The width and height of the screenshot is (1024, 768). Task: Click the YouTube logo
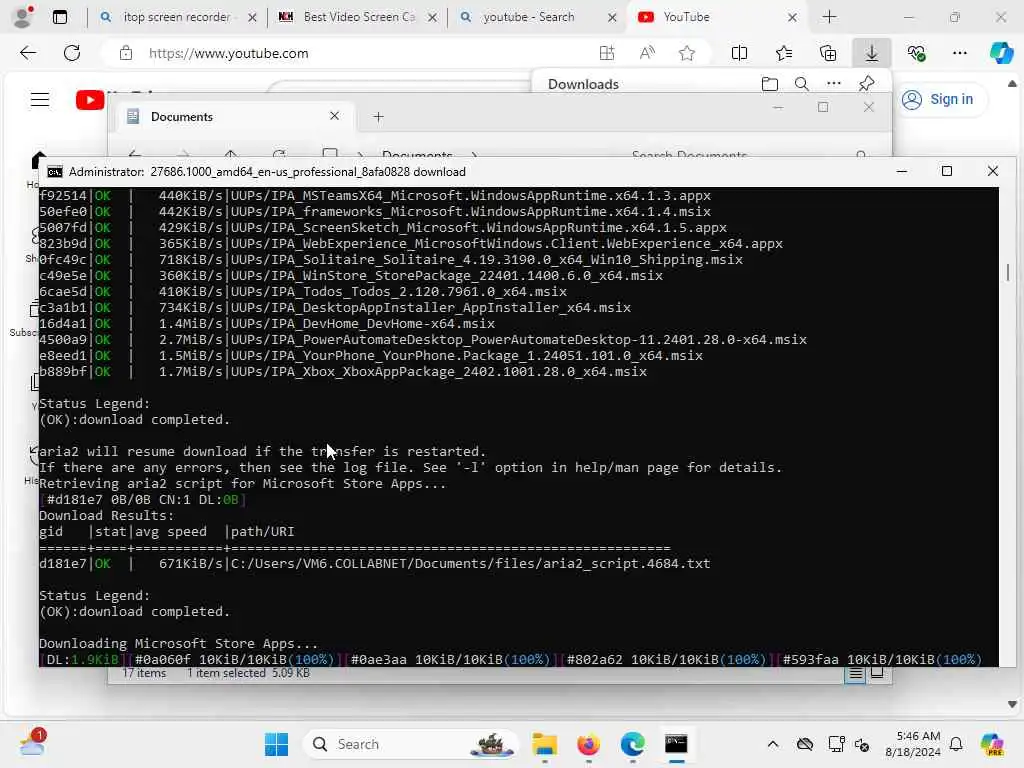click(x=90, y=100)
